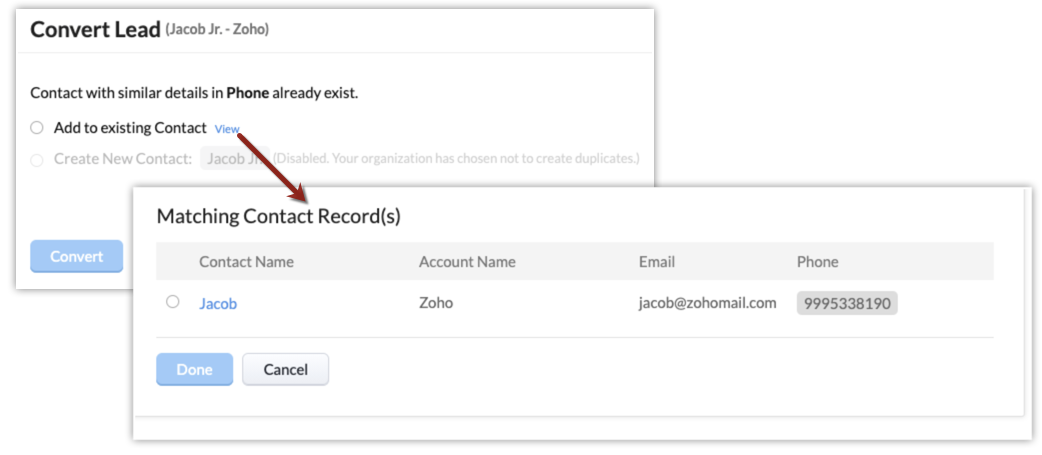Open the Jacob contact name link
Viewport: 1042px width, 455px height.
point(218,303)
